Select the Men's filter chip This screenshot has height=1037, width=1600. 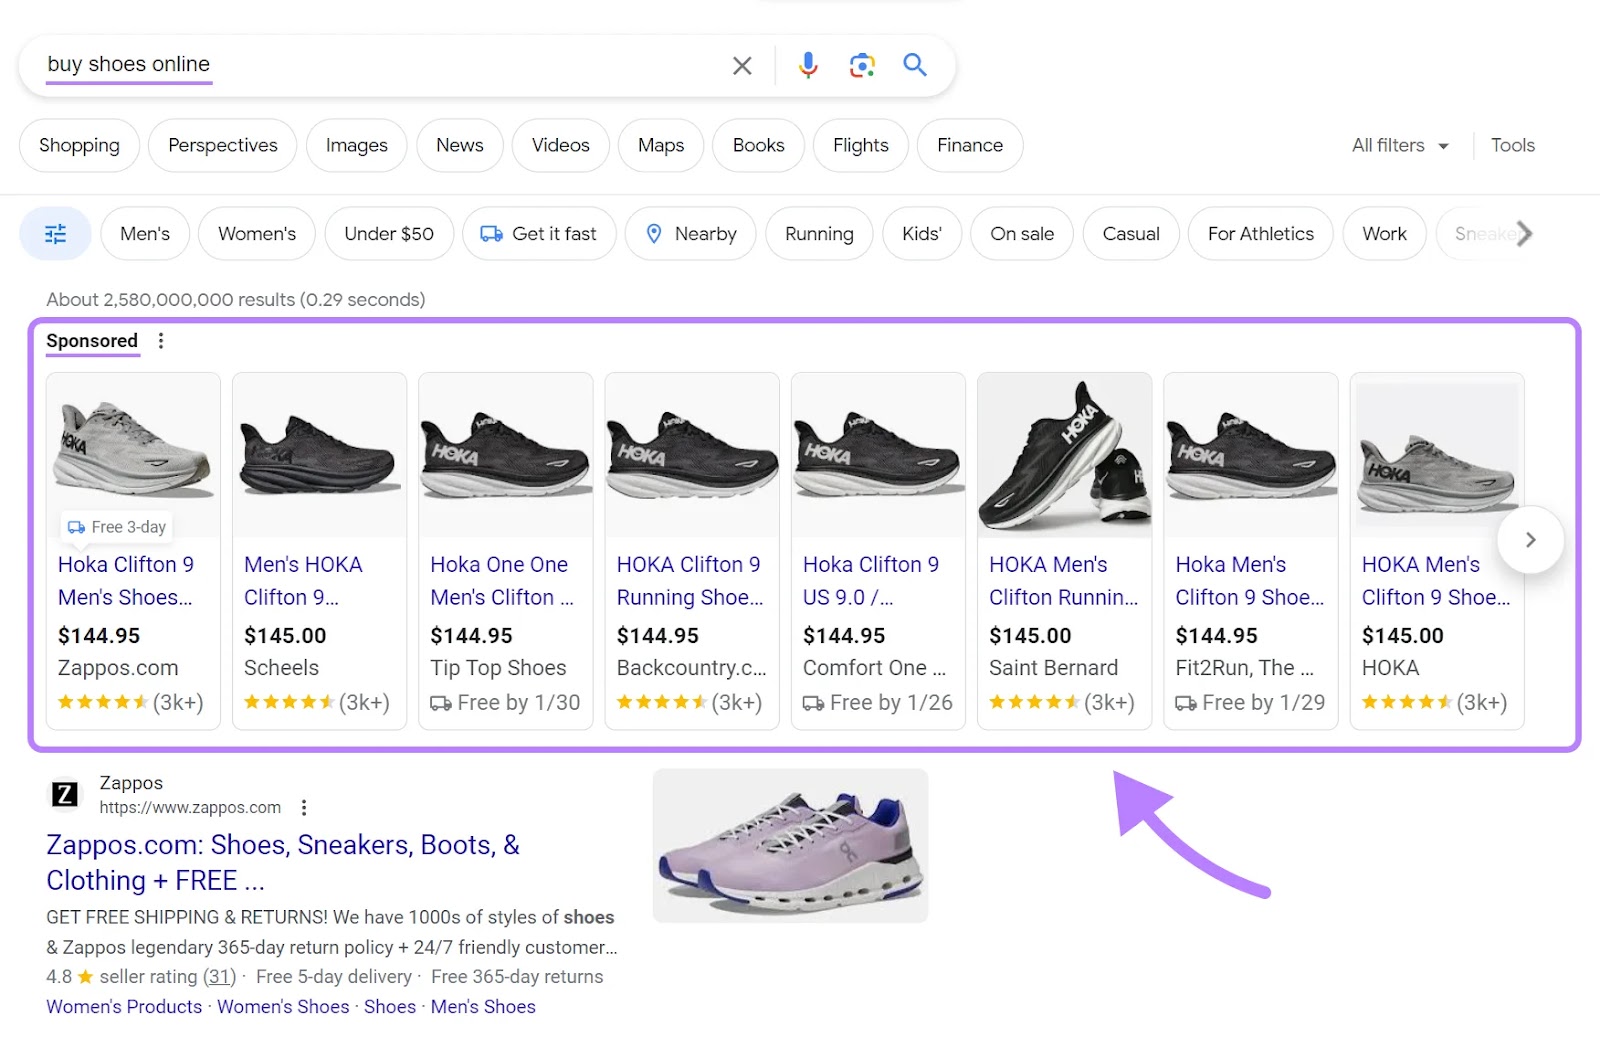(145, 233)
